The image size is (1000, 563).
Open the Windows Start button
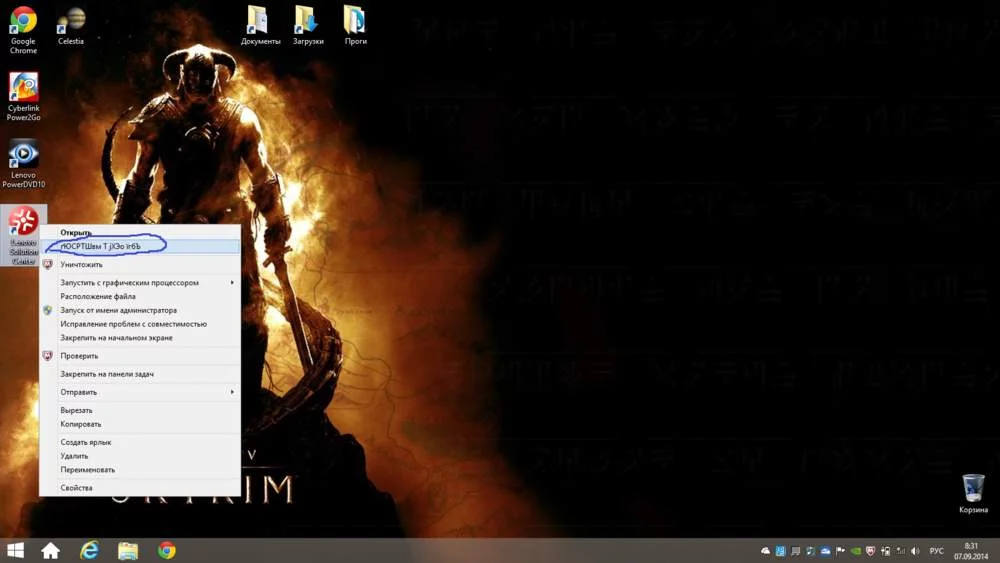click(15, 550)
